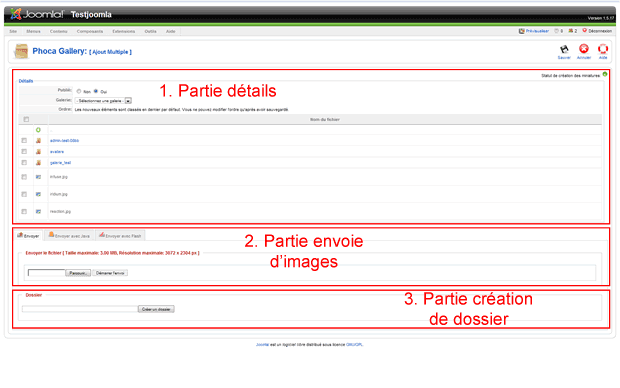Image resolution: width=620 pixels, height=388 pixels.
Task: Click the reaction.jpg file name
Action: coord(60,212)
